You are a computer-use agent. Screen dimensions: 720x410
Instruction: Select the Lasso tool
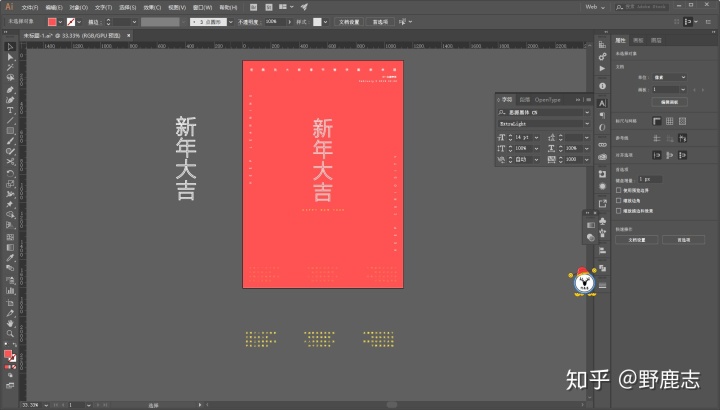pos(10,78)
